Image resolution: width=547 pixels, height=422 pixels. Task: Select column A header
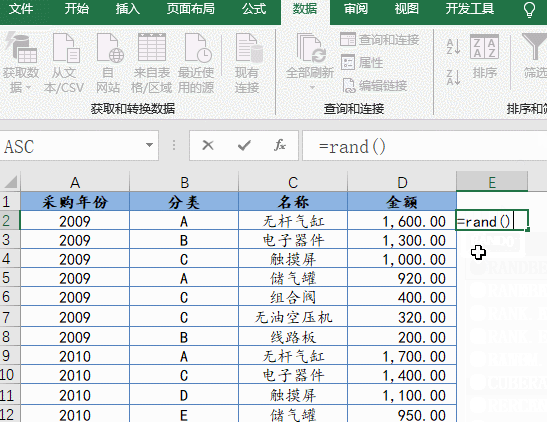tap(75, 182)
